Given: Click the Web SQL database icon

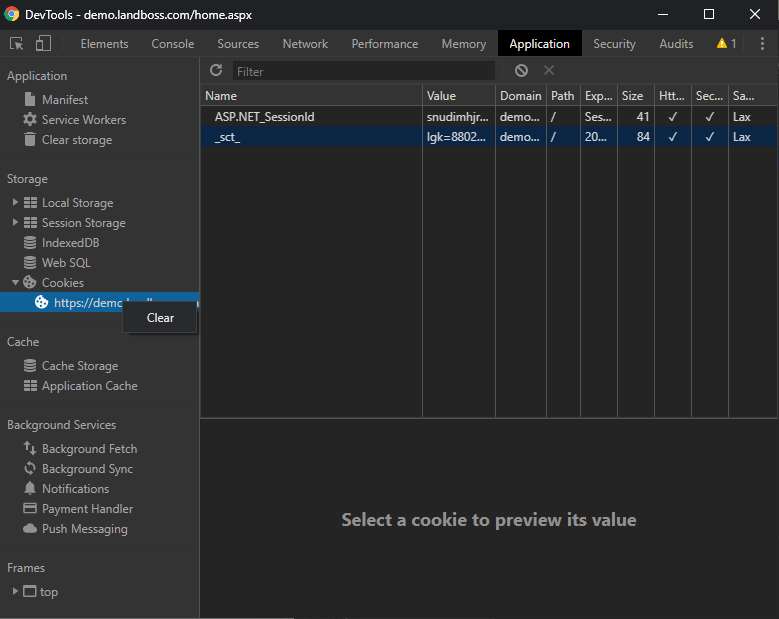Looking at the screenshot, I should tap(30, 262).
